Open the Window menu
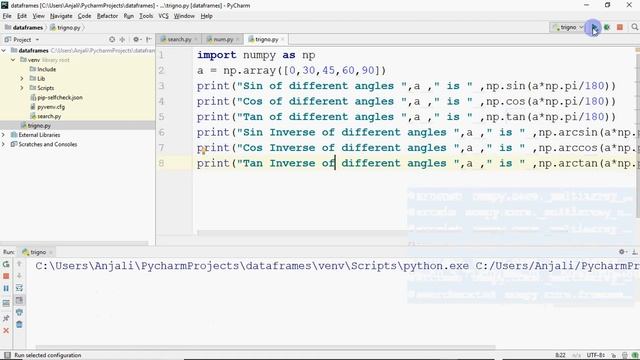640x360 pixels. point(184,16)
